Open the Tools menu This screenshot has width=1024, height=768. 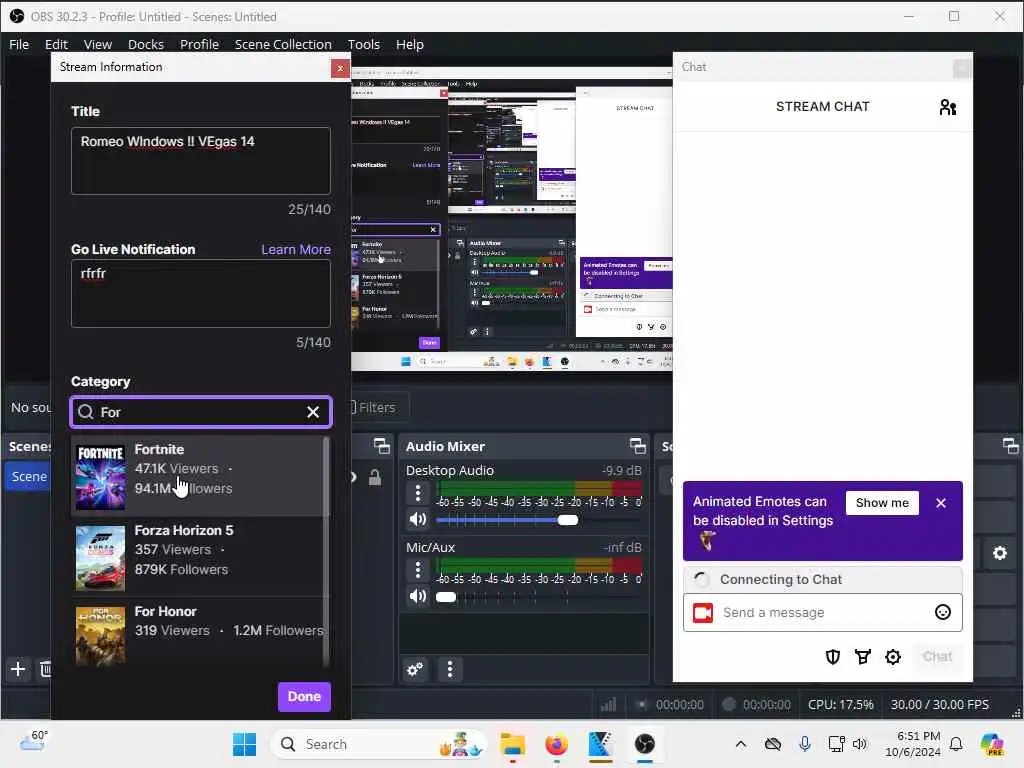pos(364,44)
